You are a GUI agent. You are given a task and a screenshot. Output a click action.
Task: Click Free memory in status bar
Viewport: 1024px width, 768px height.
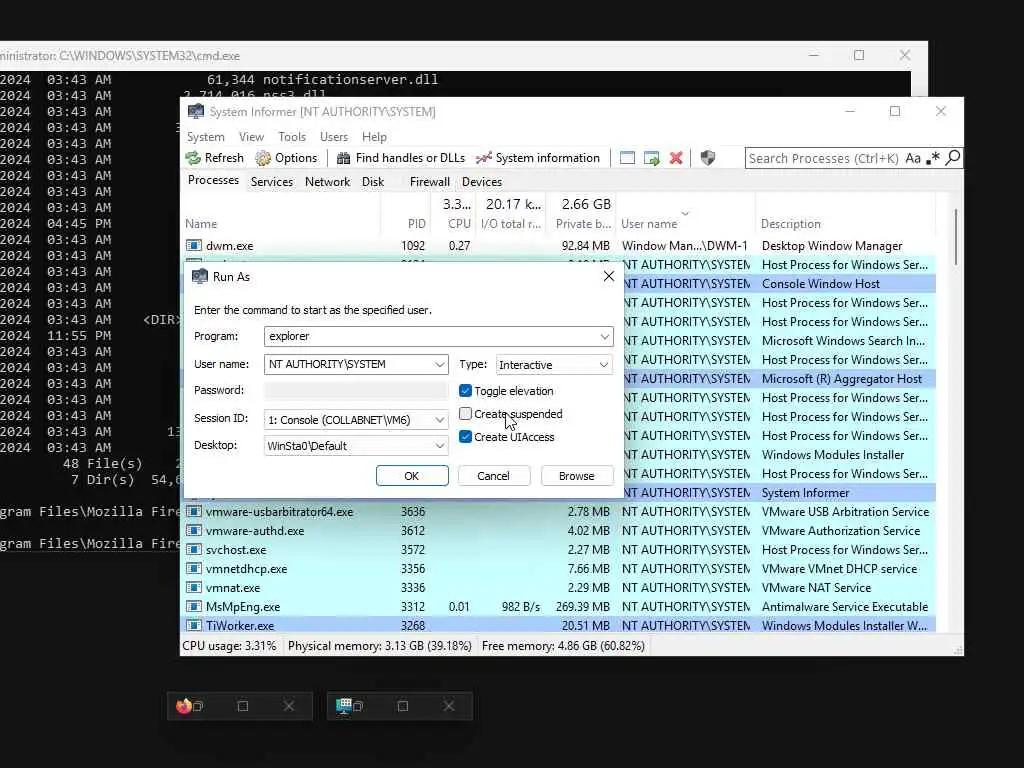(563, 646)
